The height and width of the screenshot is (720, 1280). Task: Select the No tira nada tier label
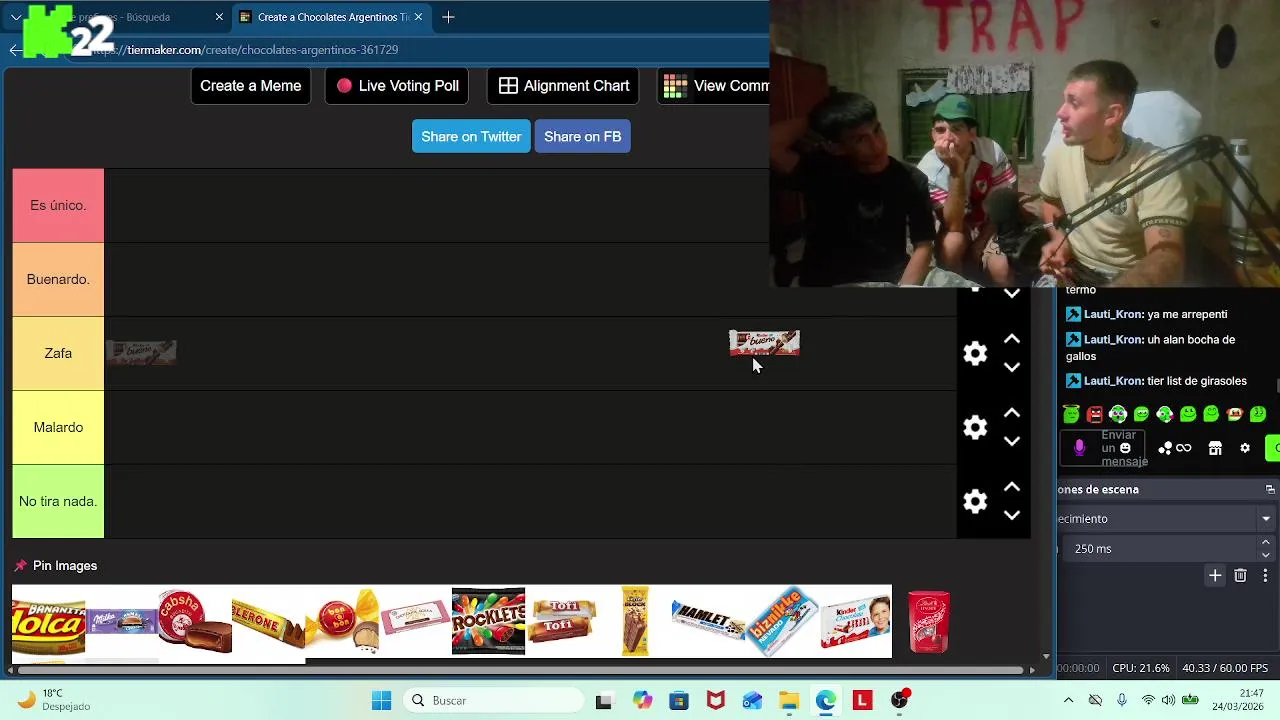coord(58,501)
